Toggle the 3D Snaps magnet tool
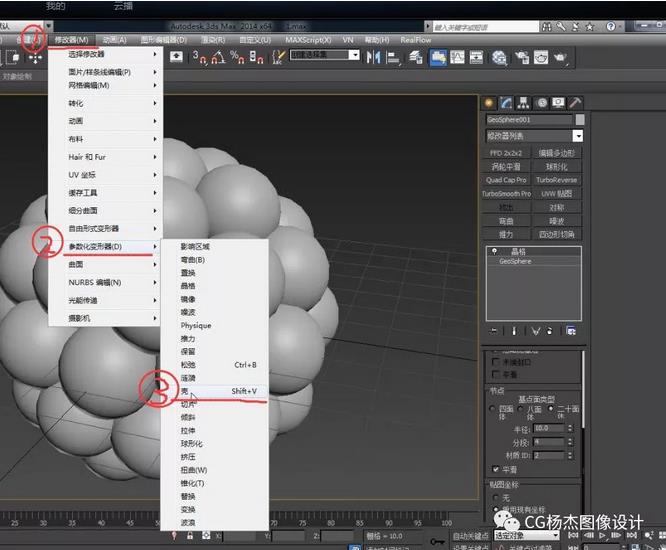The image size is (666, 550). point(199,57)
